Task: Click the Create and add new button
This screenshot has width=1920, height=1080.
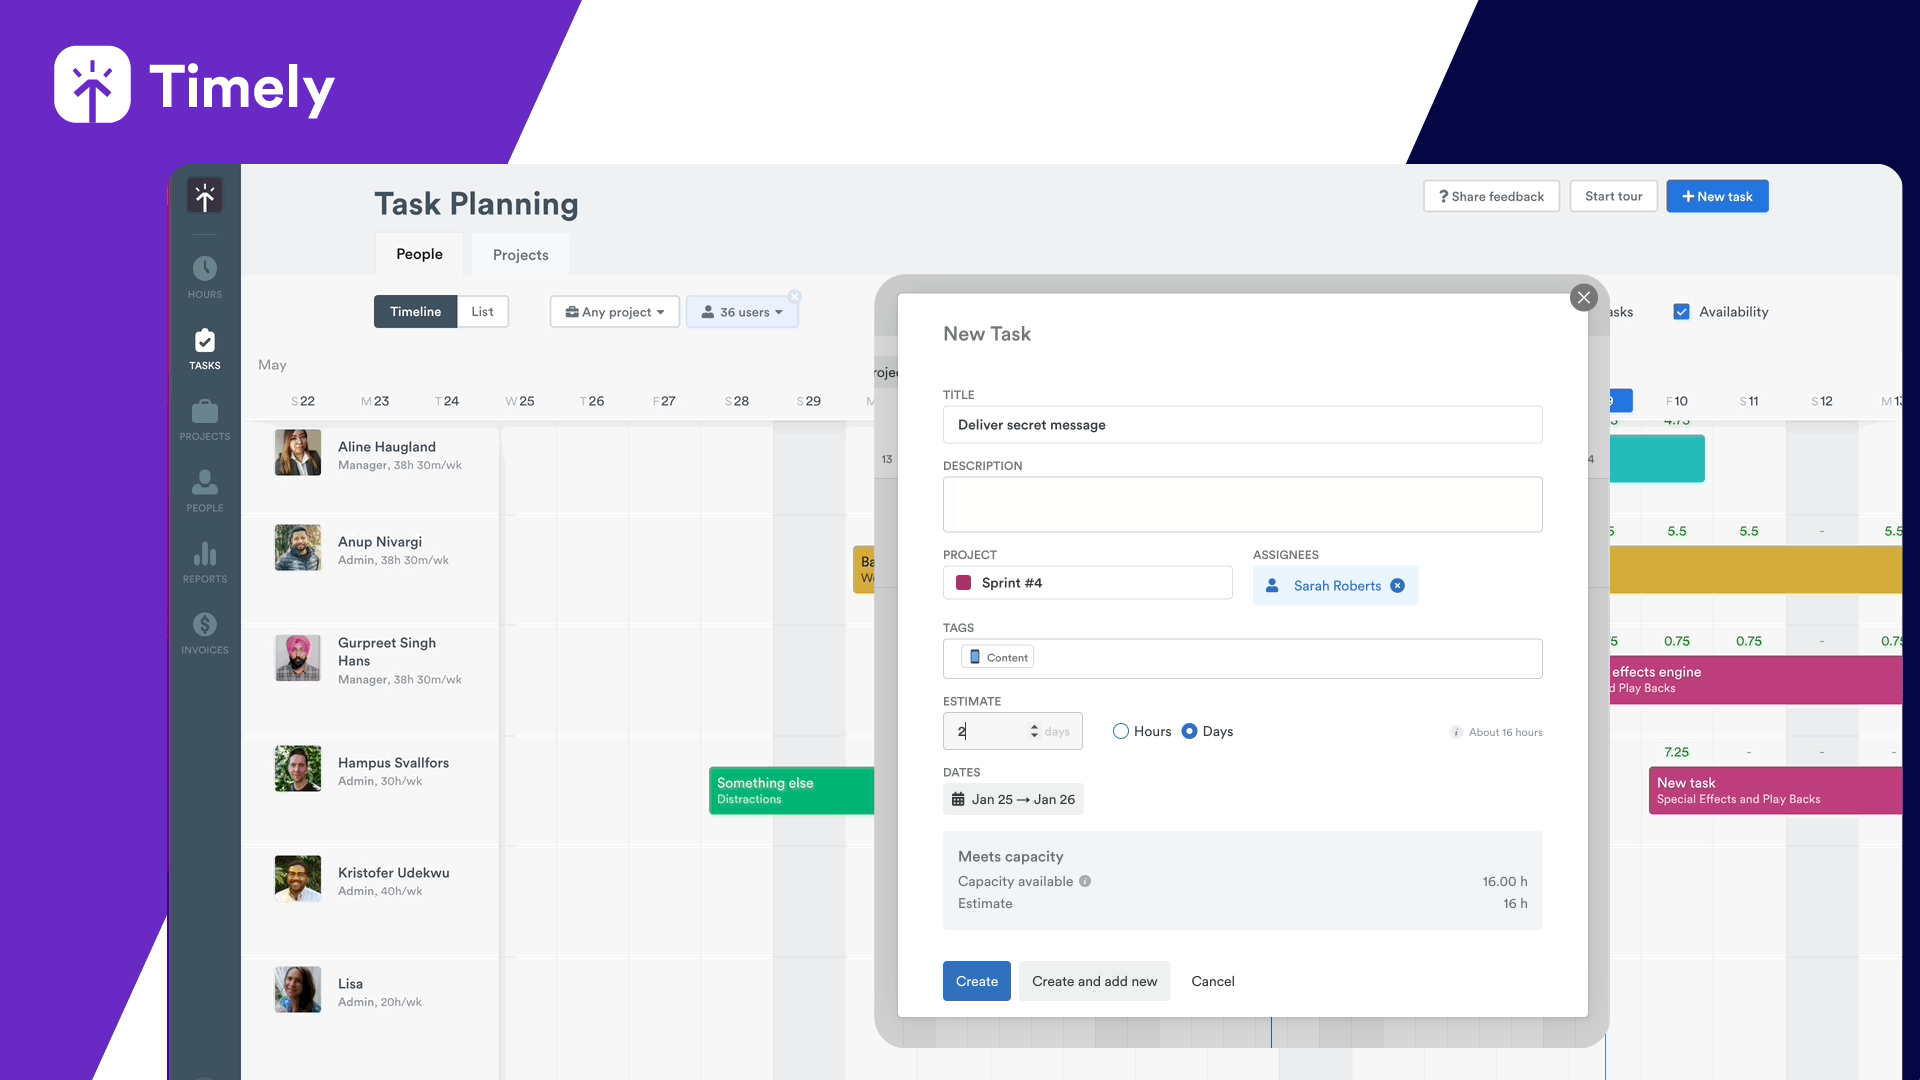Action: (1095, 981)
